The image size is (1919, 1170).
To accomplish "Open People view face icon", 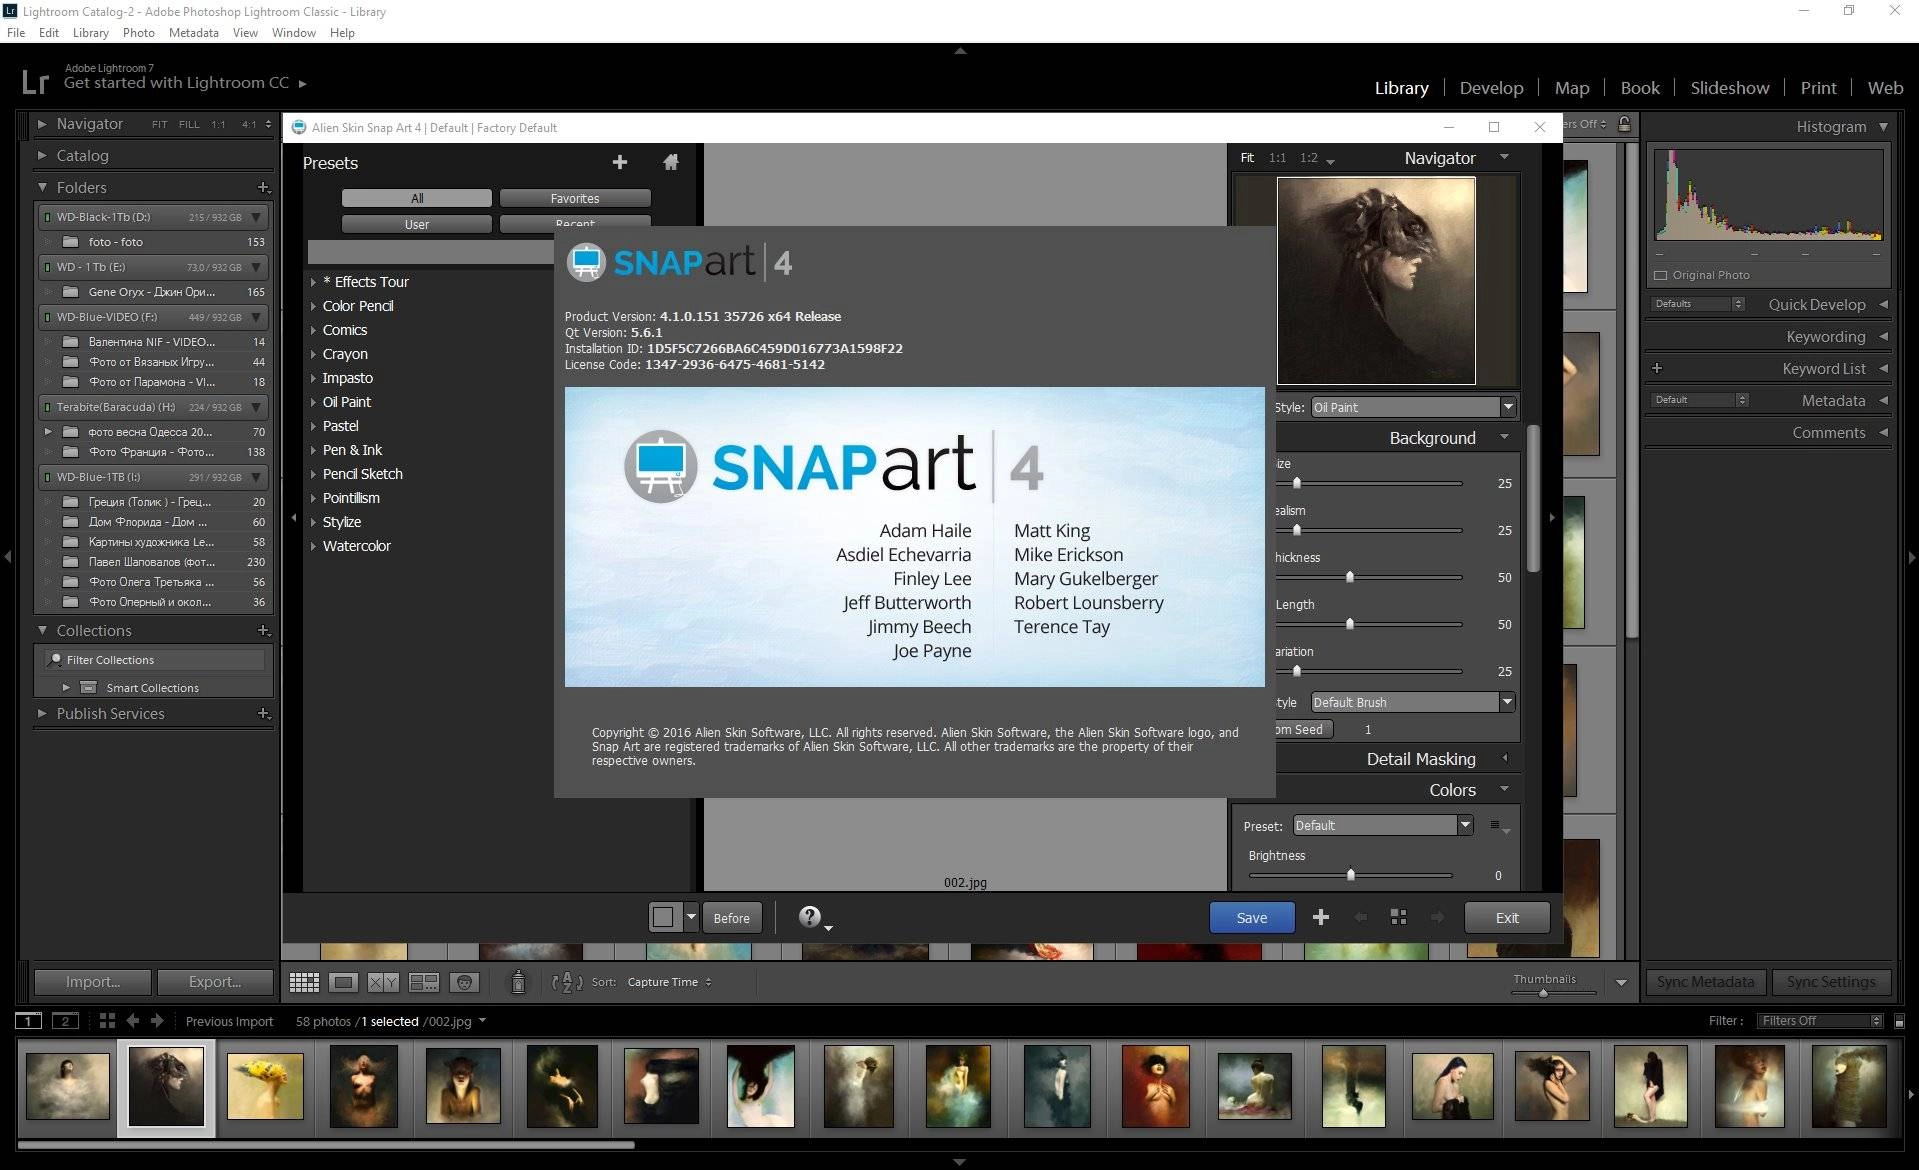I will coord(464,982).
